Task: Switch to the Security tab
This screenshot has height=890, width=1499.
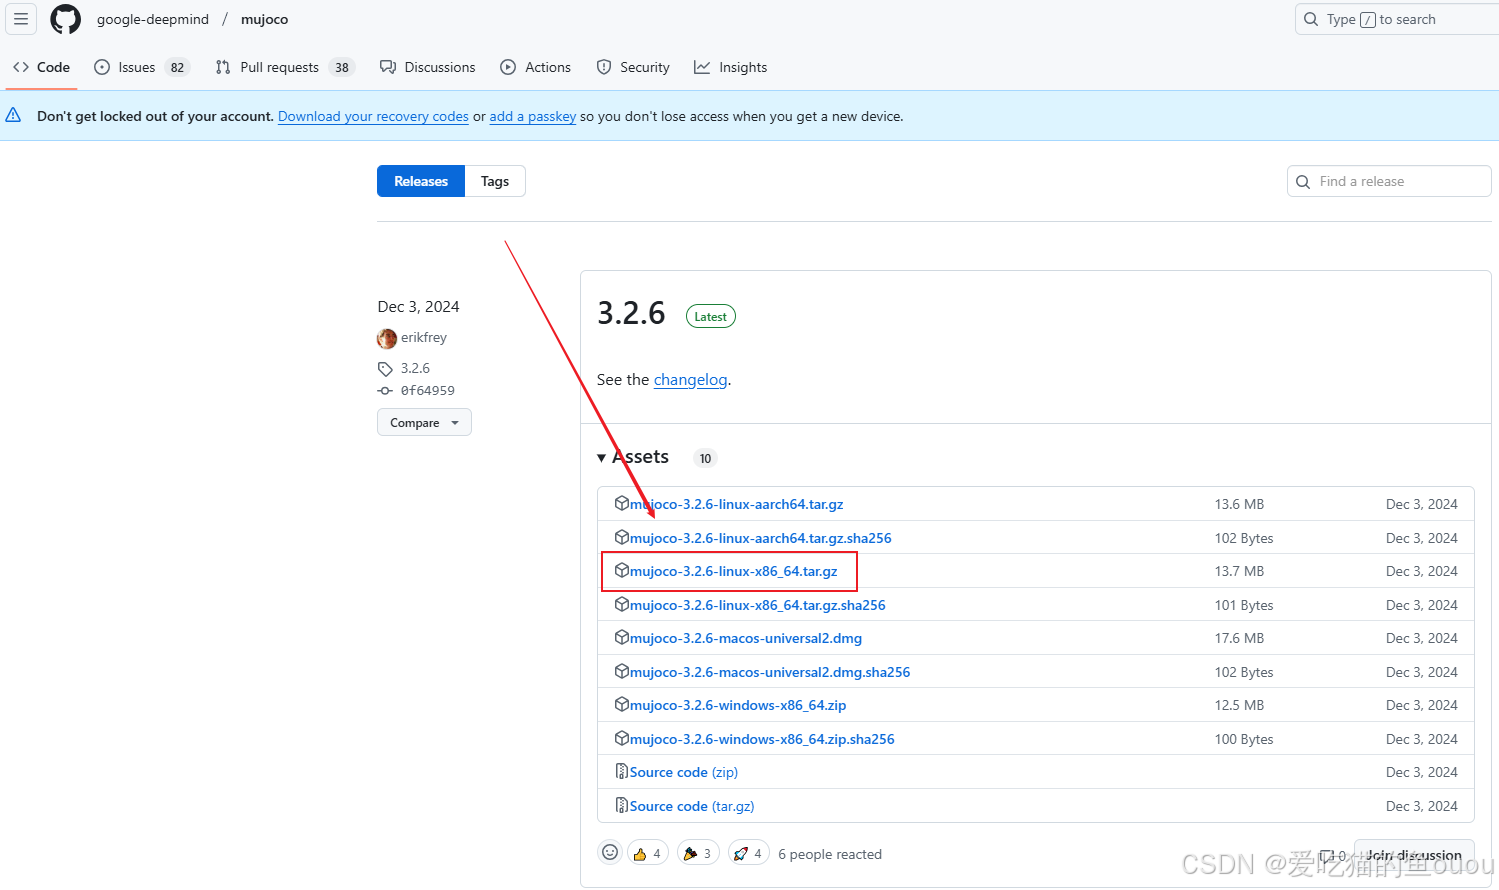Action: pos(633,67)
